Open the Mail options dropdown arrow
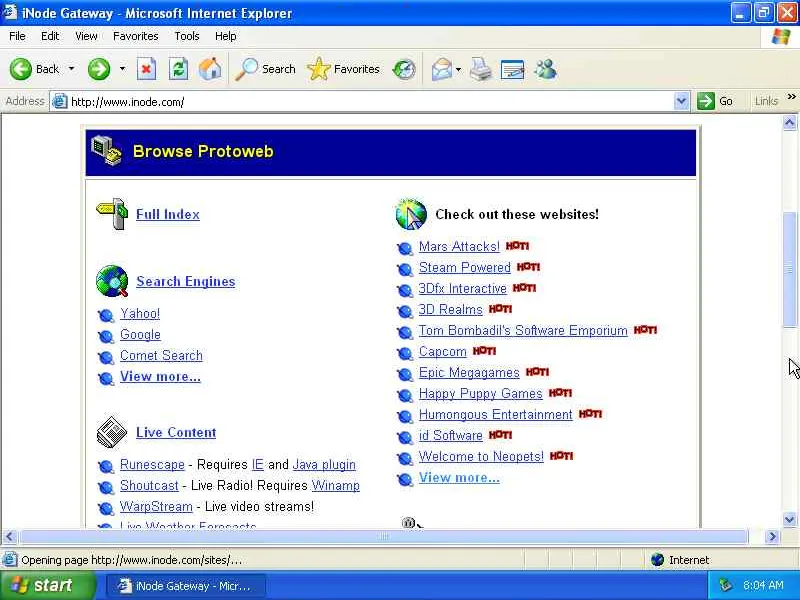This screenshot has height=600, width=800. pos(458,69)
